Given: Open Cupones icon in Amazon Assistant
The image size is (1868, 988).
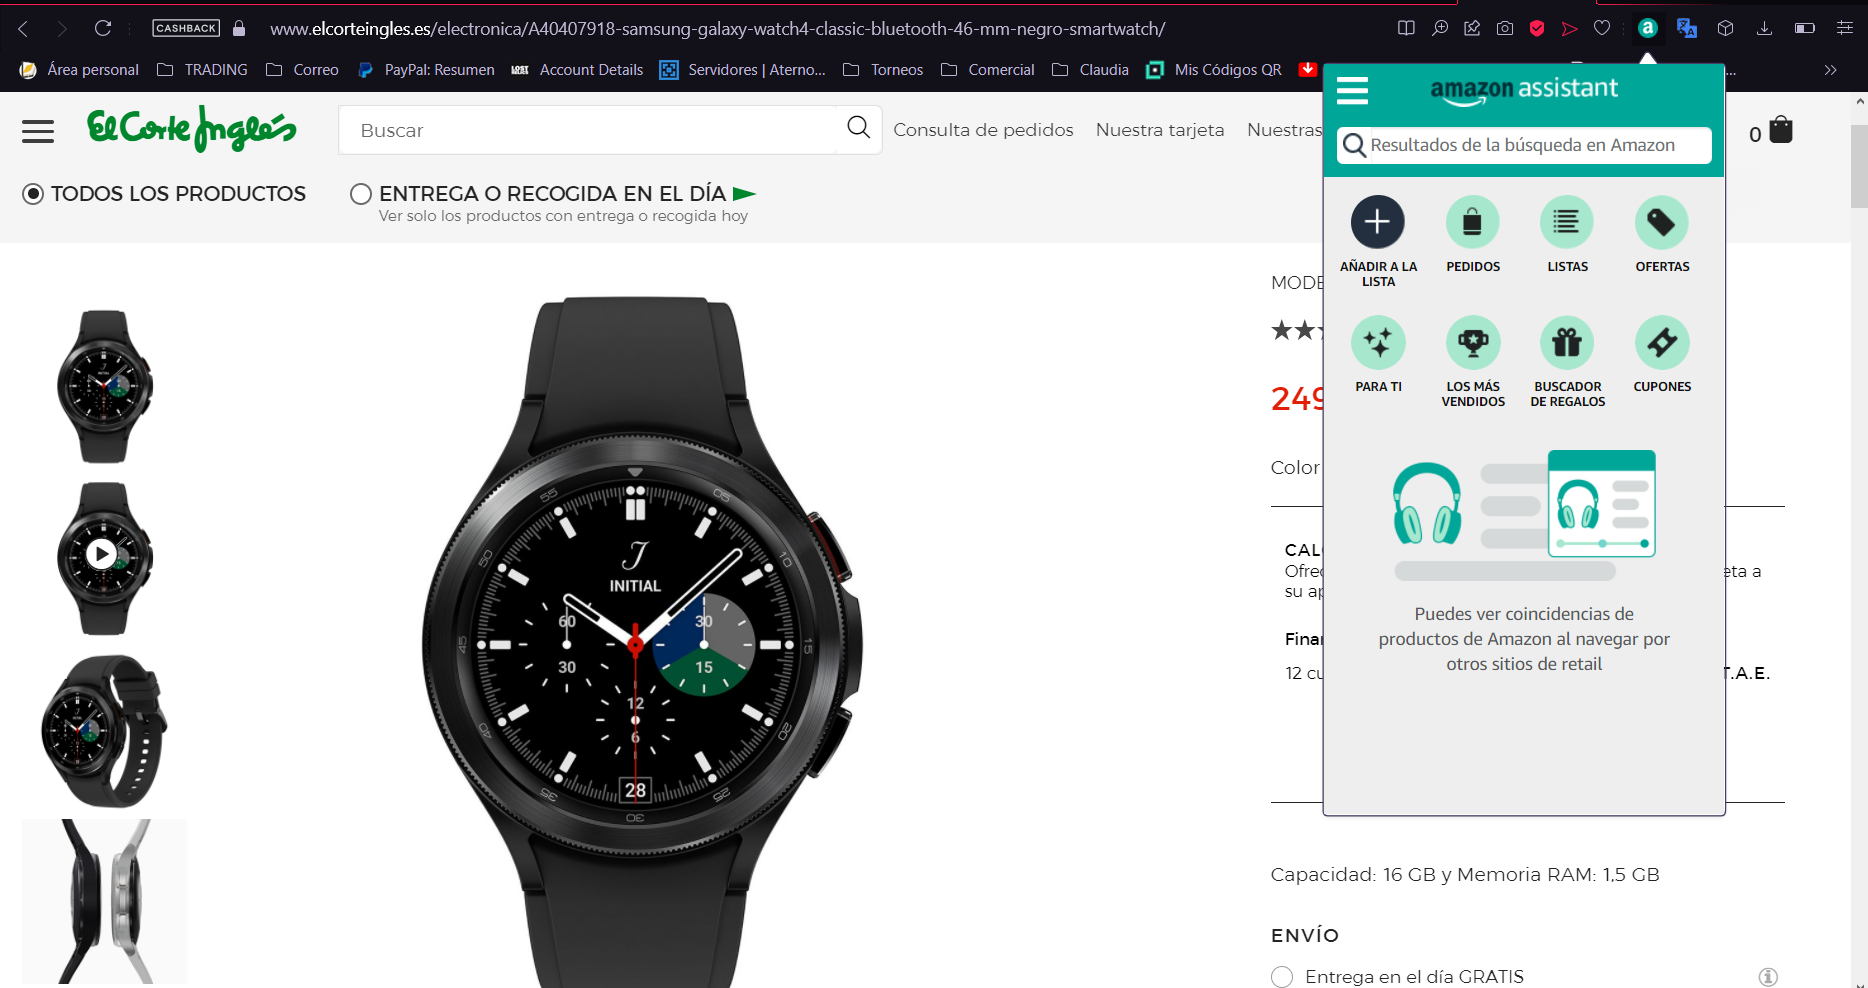Looking at the screenshot, I should point(1661,342).
